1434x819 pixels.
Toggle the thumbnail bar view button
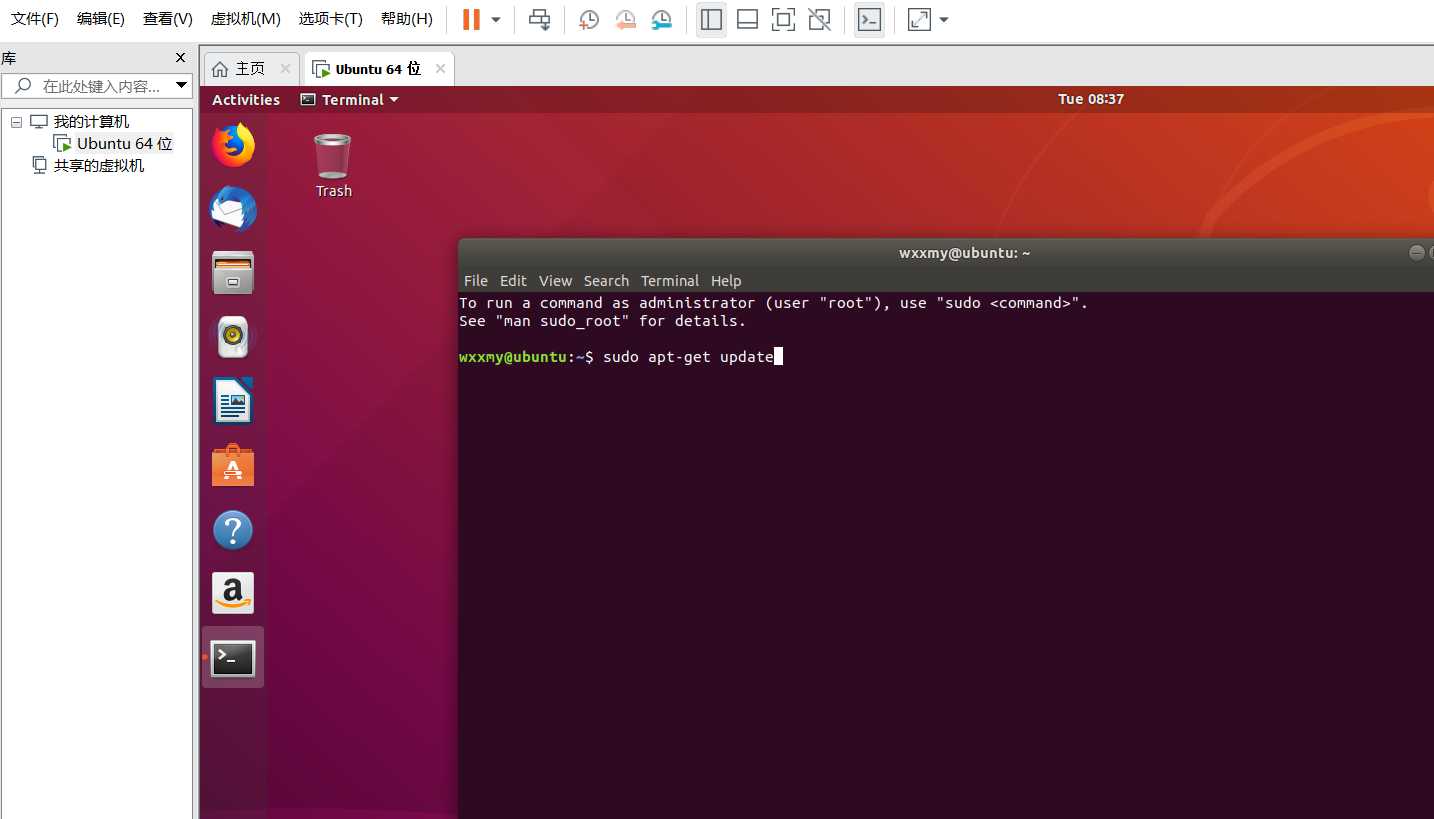tap(747, 19)
